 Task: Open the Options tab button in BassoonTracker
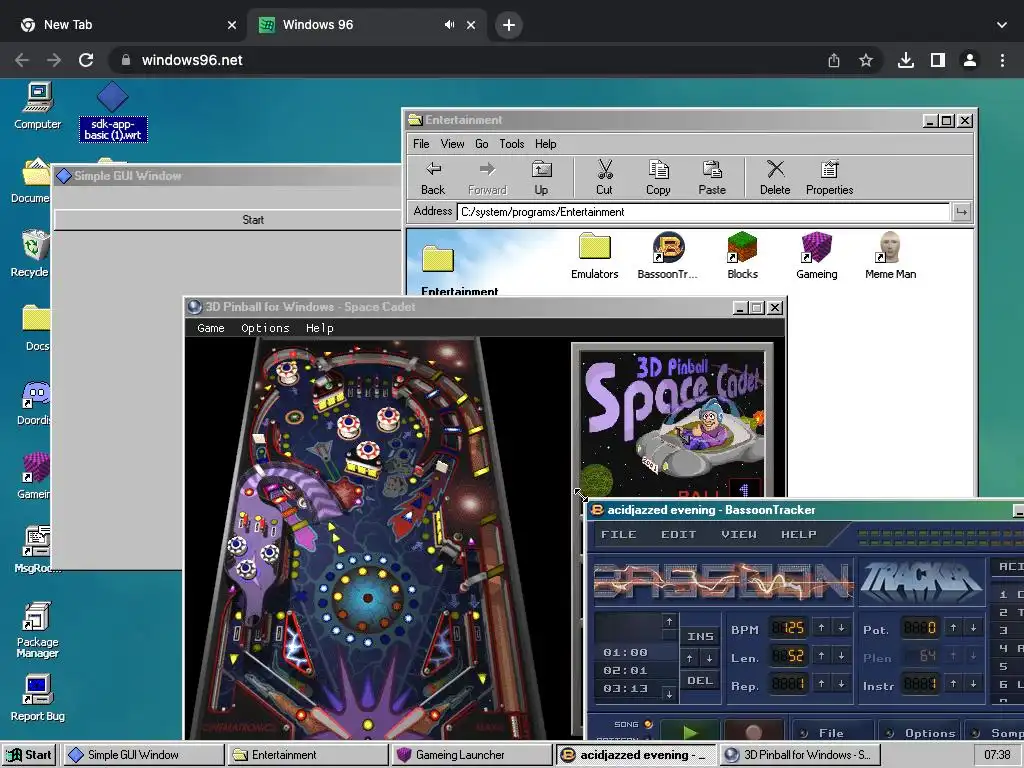[920, 733]
